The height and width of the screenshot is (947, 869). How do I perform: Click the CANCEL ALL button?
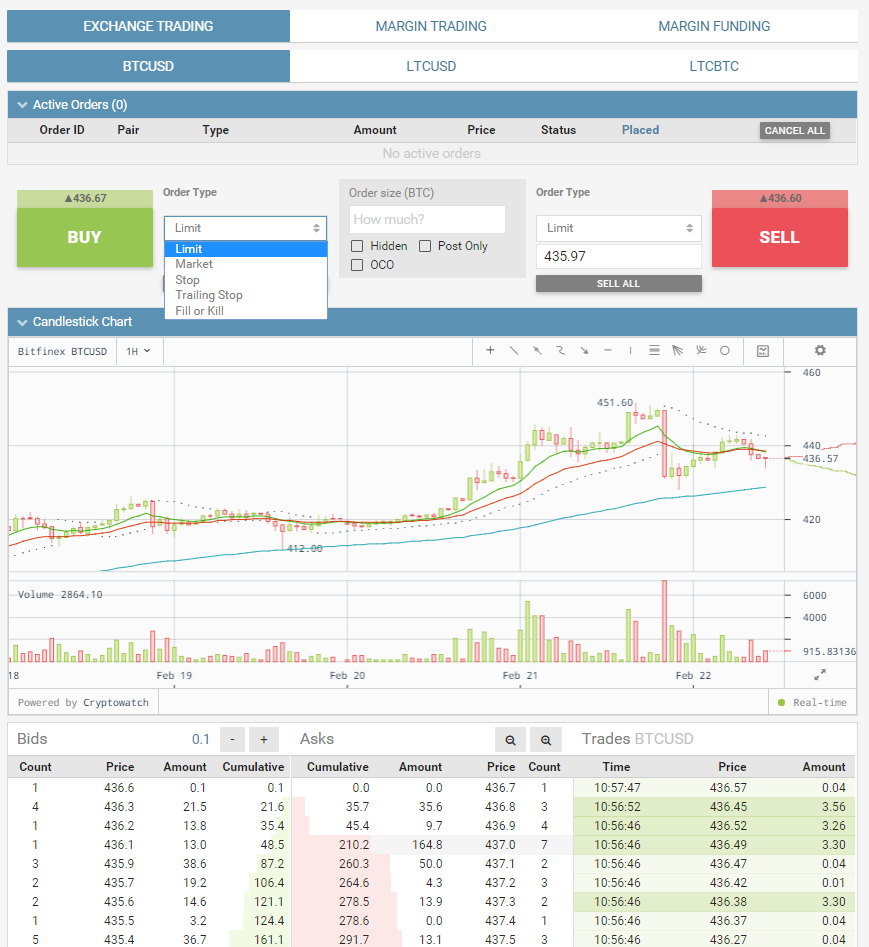795,130
